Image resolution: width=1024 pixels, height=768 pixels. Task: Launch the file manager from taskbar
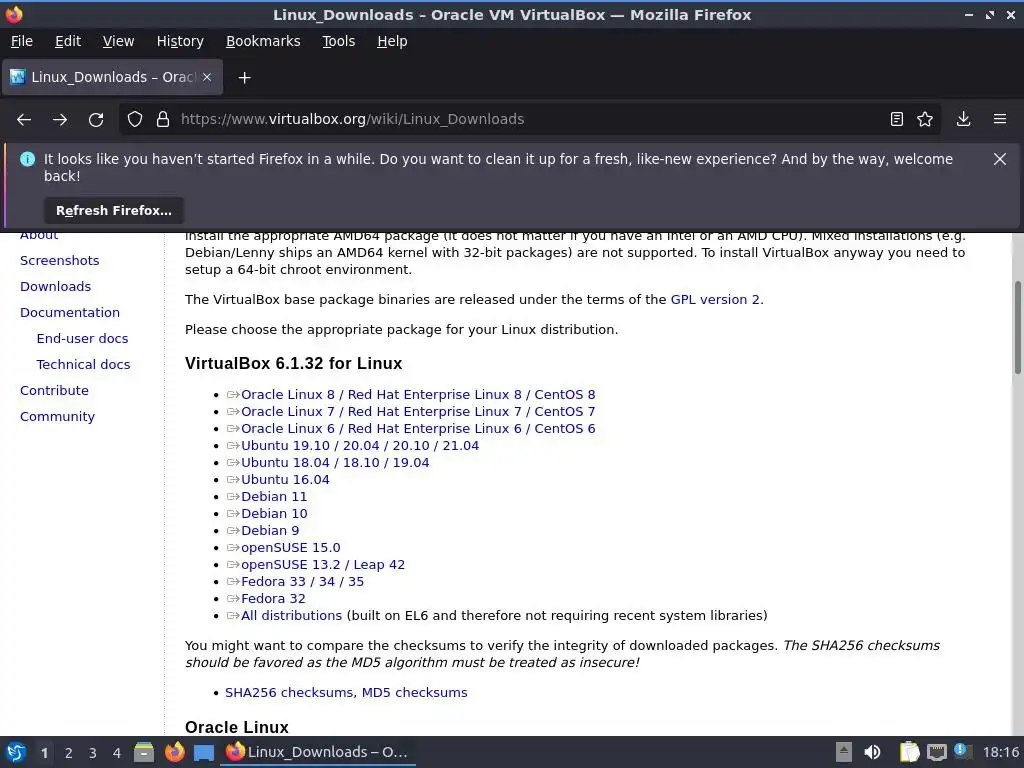144,752
